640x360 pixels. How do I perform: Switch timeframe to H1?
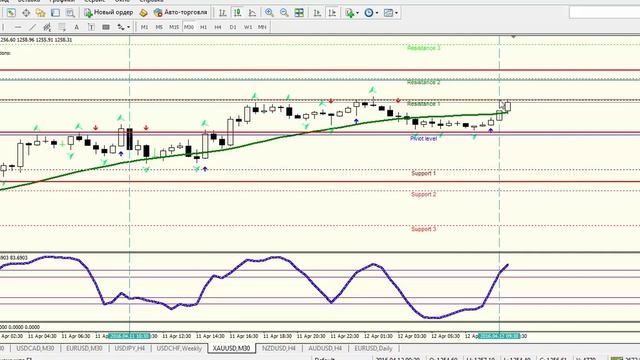(203, 27)
